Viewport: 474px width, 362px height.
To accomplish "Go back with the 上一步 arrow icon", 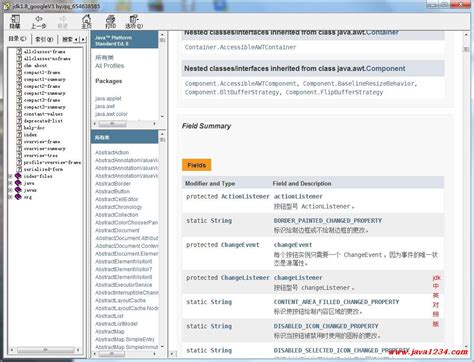I will coord(39,19).
